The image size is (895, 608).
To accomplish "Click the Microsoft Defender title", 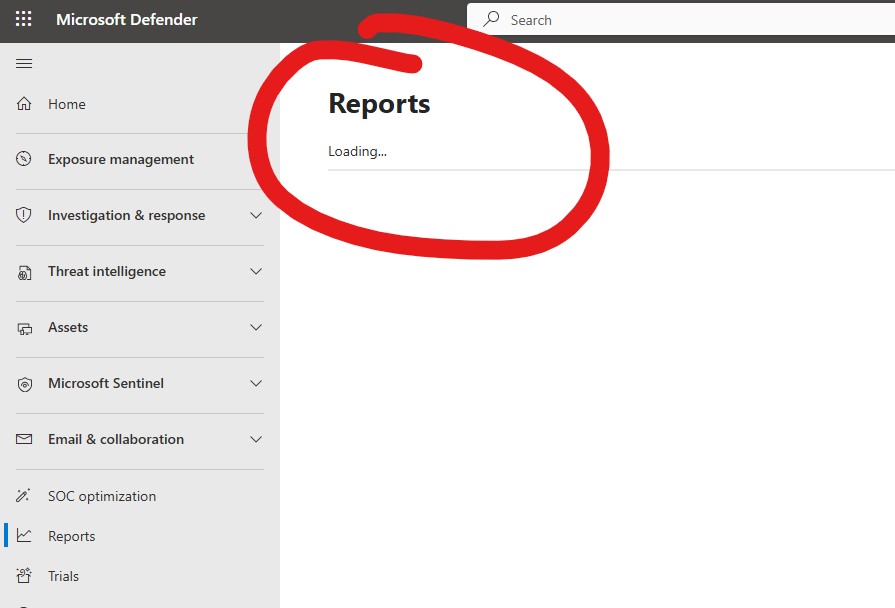I will [127, 19].
